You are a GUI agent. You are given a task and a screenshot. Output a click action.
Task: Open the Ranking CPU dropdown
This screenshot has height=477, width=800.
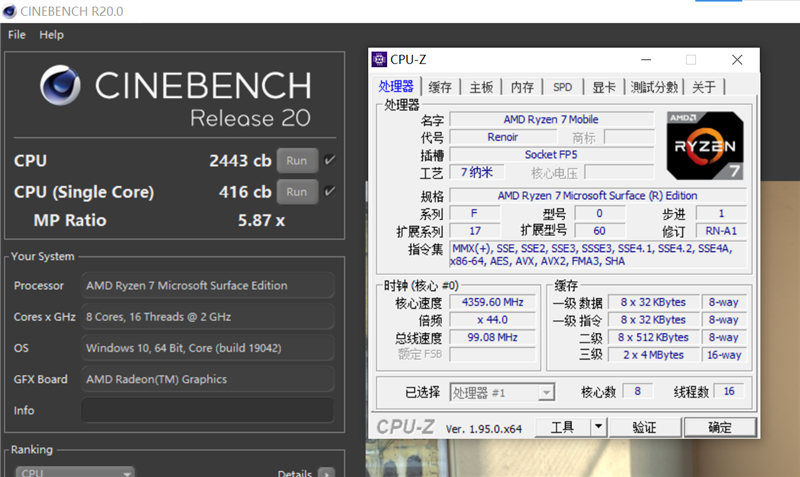(x=75, y=472)
